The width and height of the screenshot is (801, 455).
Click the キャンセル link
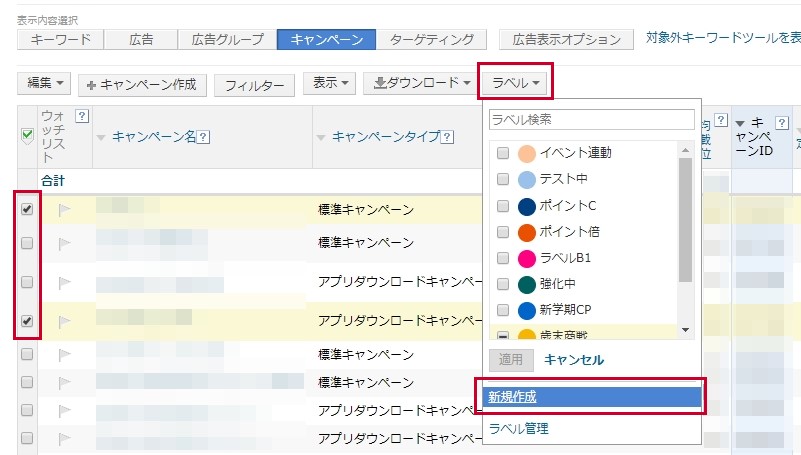click(x=573, y=359)
